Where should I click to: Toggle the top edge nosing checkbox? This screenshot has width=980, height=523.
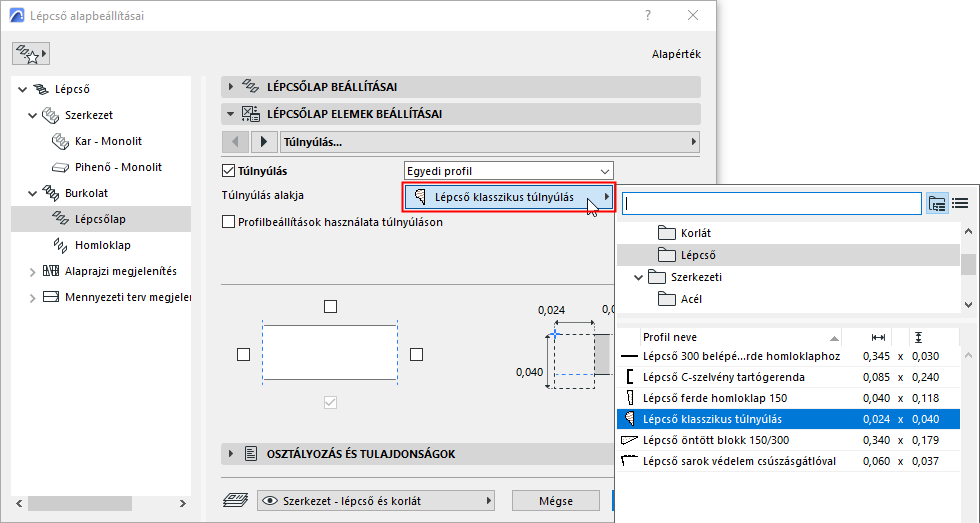tap(331, 307)
